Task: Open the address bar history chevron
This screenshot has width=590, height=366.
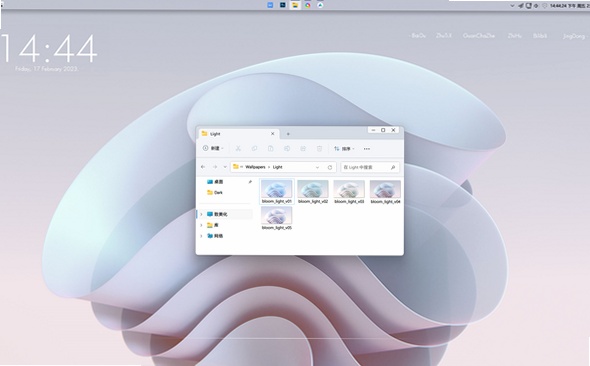Action: [x=317, y=167]
